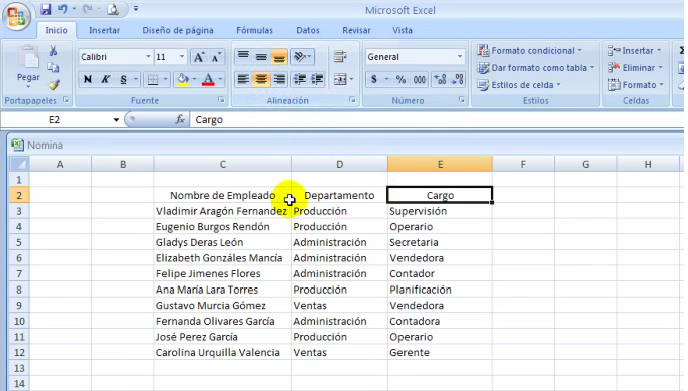The width and height of the screenshot is (688, 391).
Task: Click the insert function fx icon
Action: 180,119
